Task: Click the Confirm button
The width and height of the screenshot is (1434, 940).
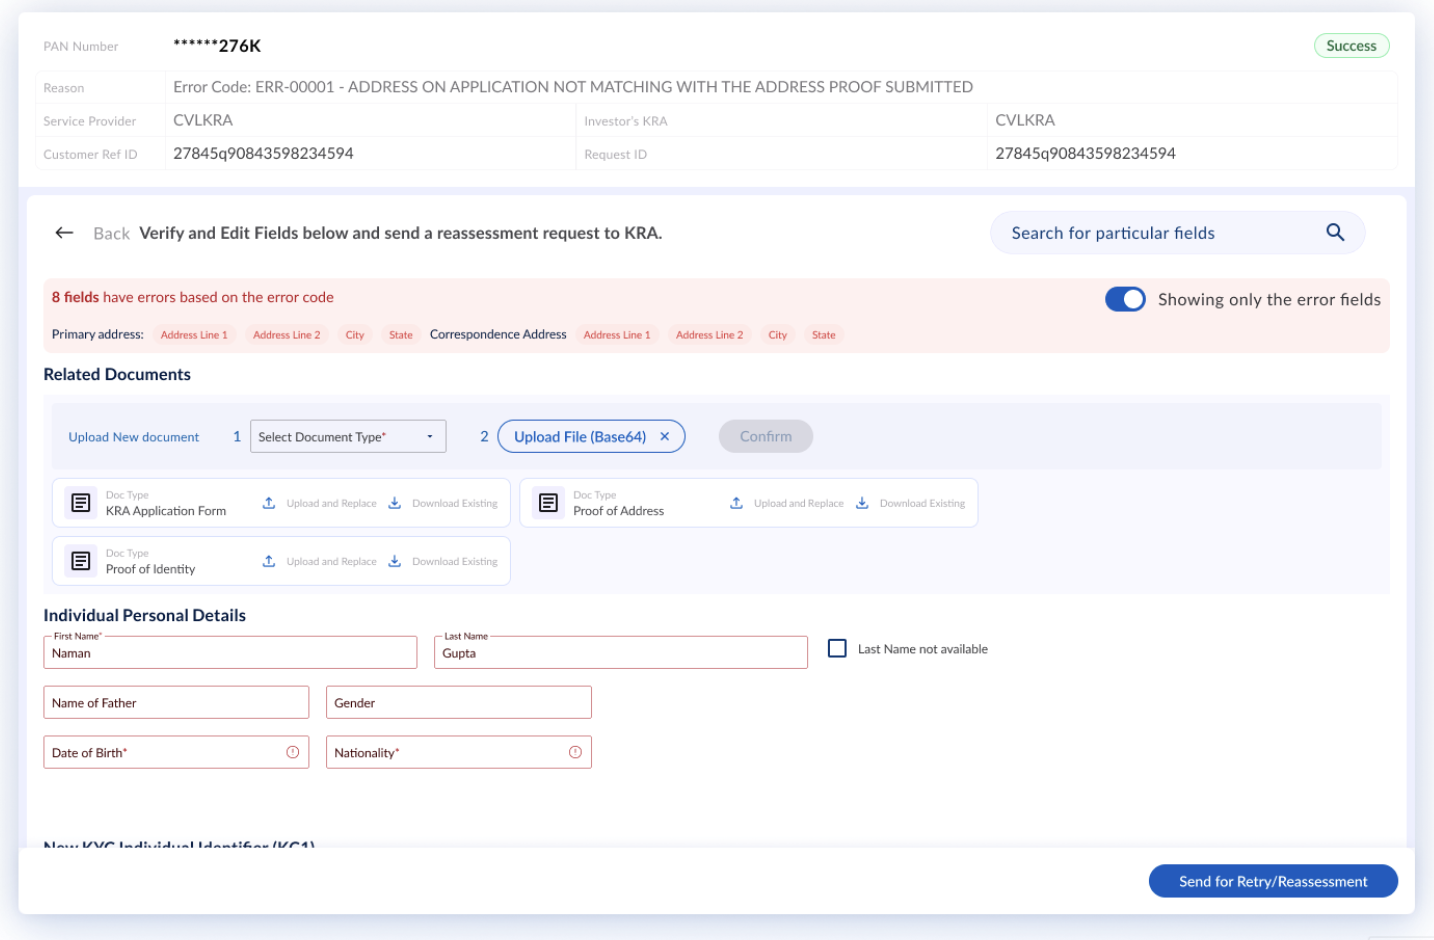Action: click(x=766, y=436)
